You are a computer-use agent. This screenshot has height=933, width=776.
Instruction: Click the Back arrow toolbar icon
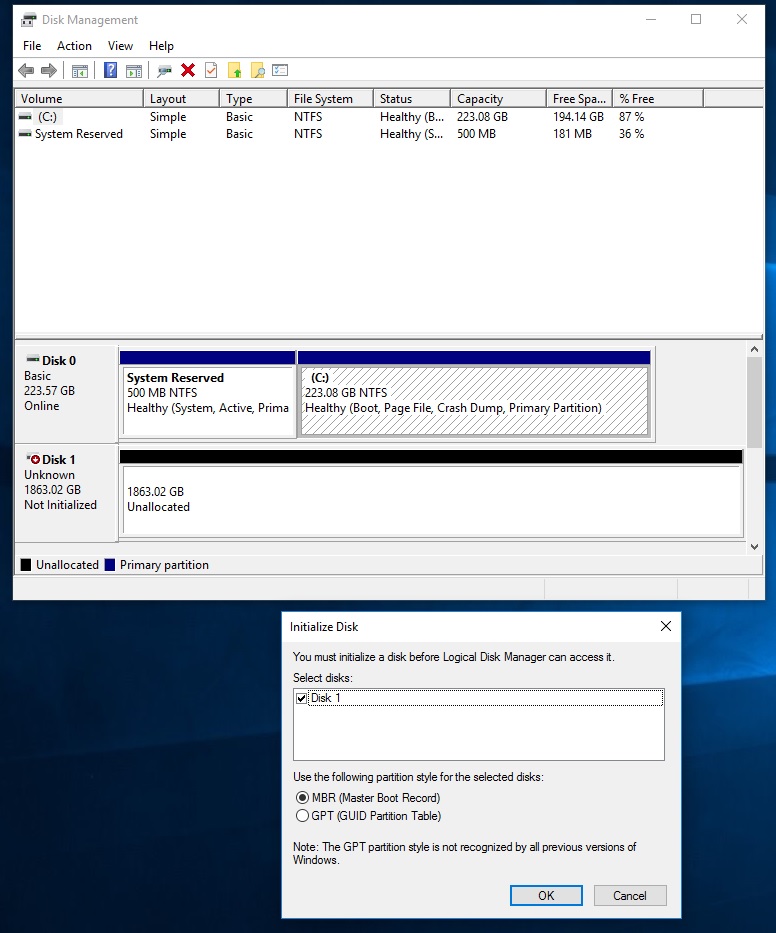coord(26,70)
